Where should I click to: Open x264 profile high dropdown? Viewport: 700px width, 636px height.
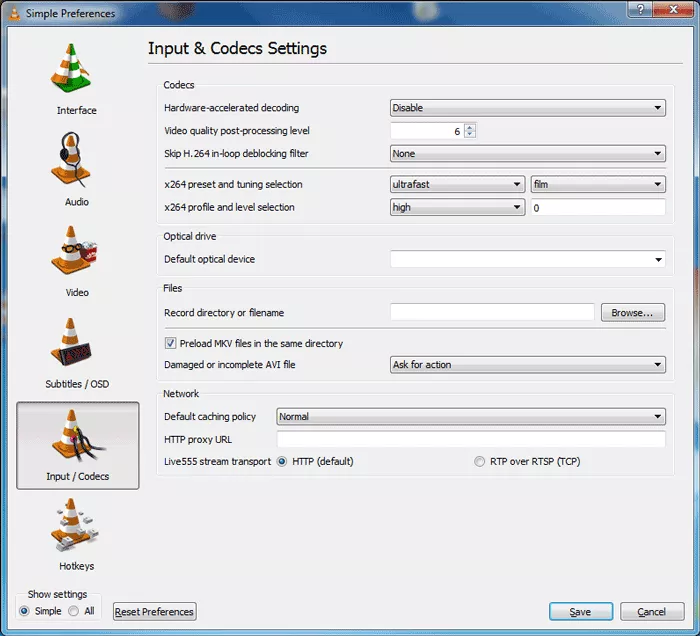point(457,208)
